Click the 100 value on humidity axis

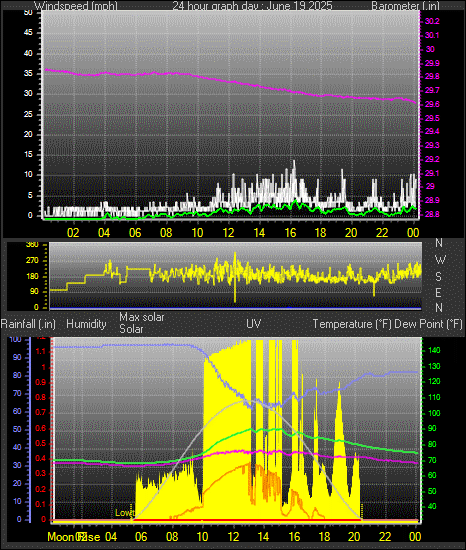pos(16,340)
